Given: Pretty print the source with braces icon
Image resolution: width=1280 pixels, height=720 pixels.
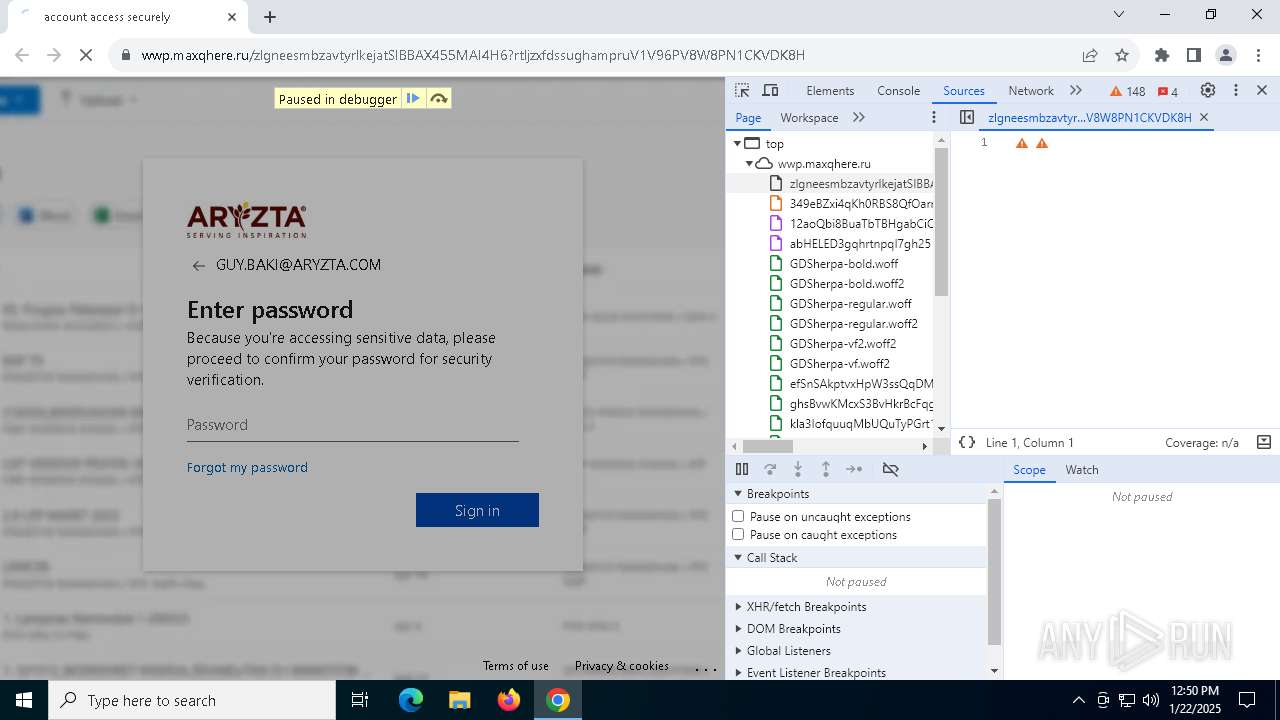Looking at the screenshot, I should point(967,442).
